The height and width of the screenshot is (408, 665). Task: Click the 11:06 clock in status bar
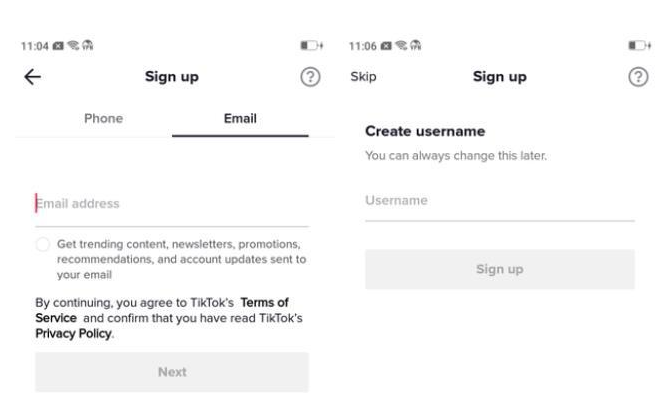coord(363,46)
